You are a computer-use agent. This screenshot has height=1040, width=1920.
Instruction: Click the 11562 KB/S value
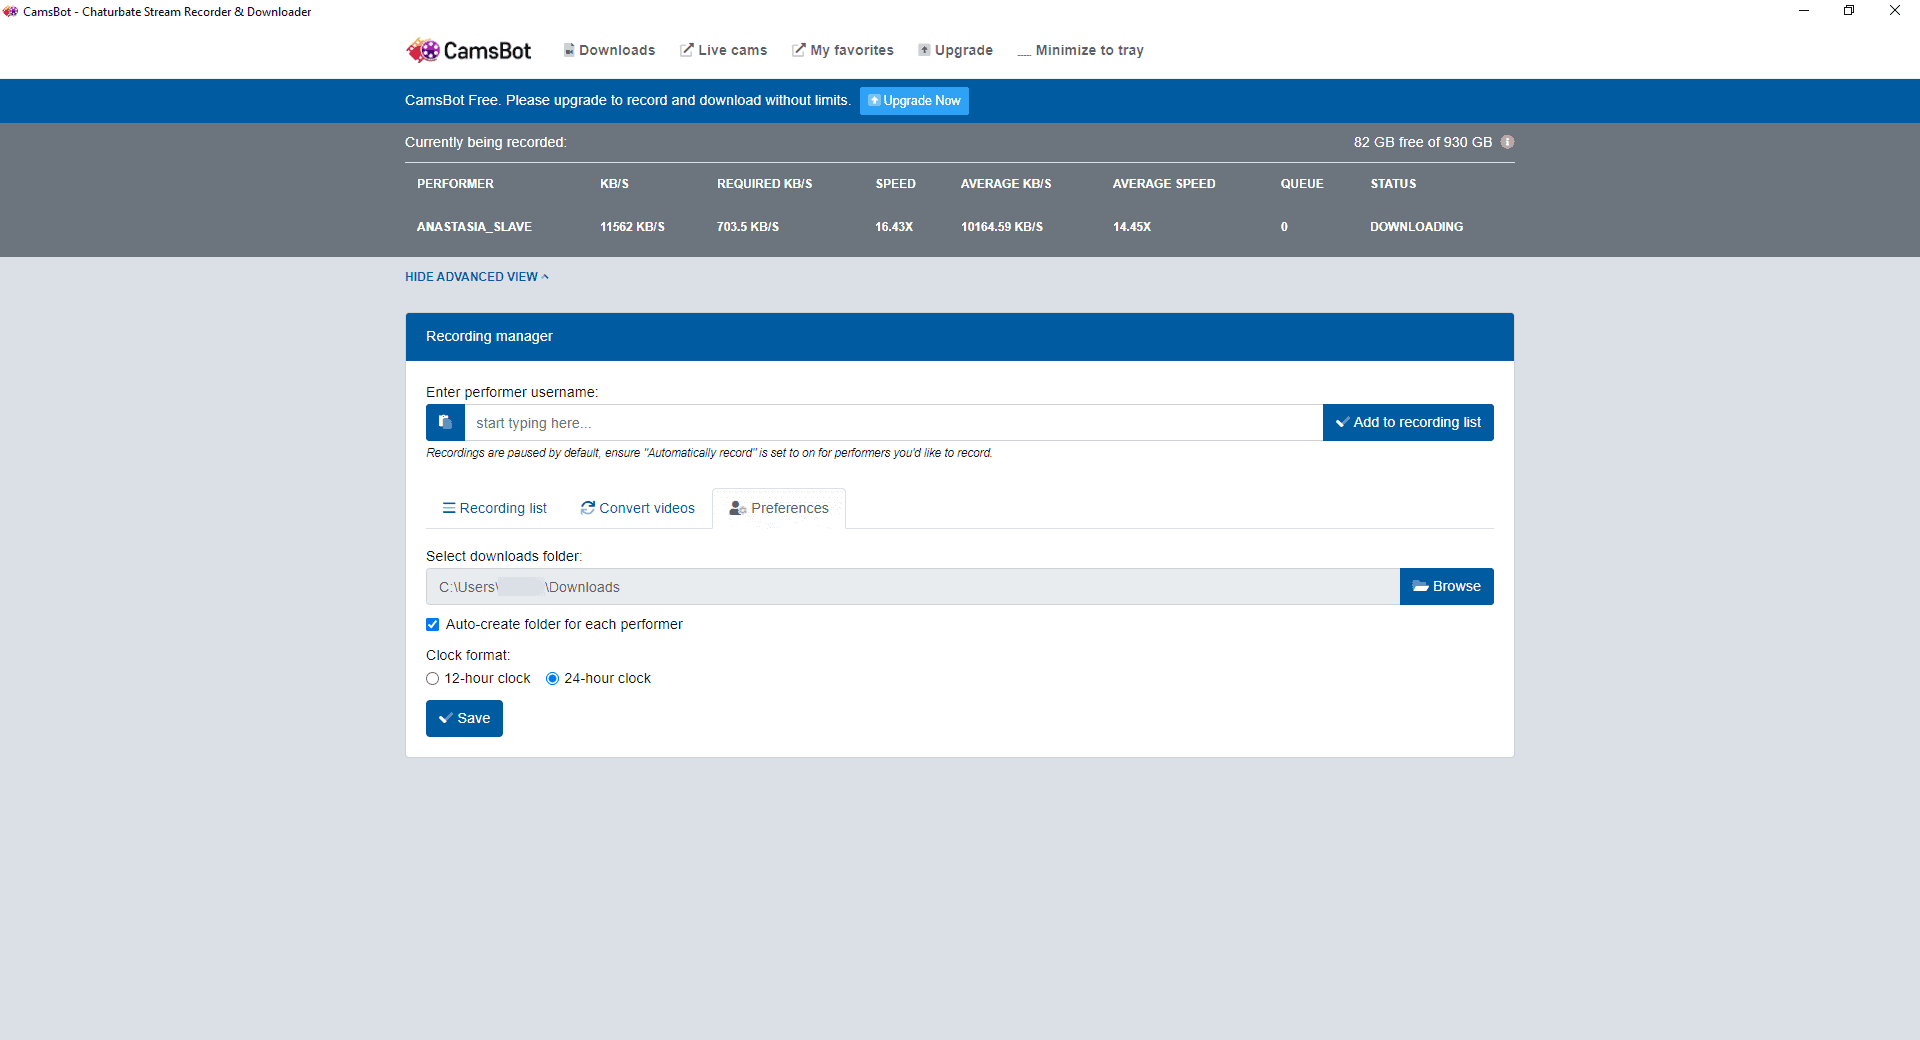(632, 227)
